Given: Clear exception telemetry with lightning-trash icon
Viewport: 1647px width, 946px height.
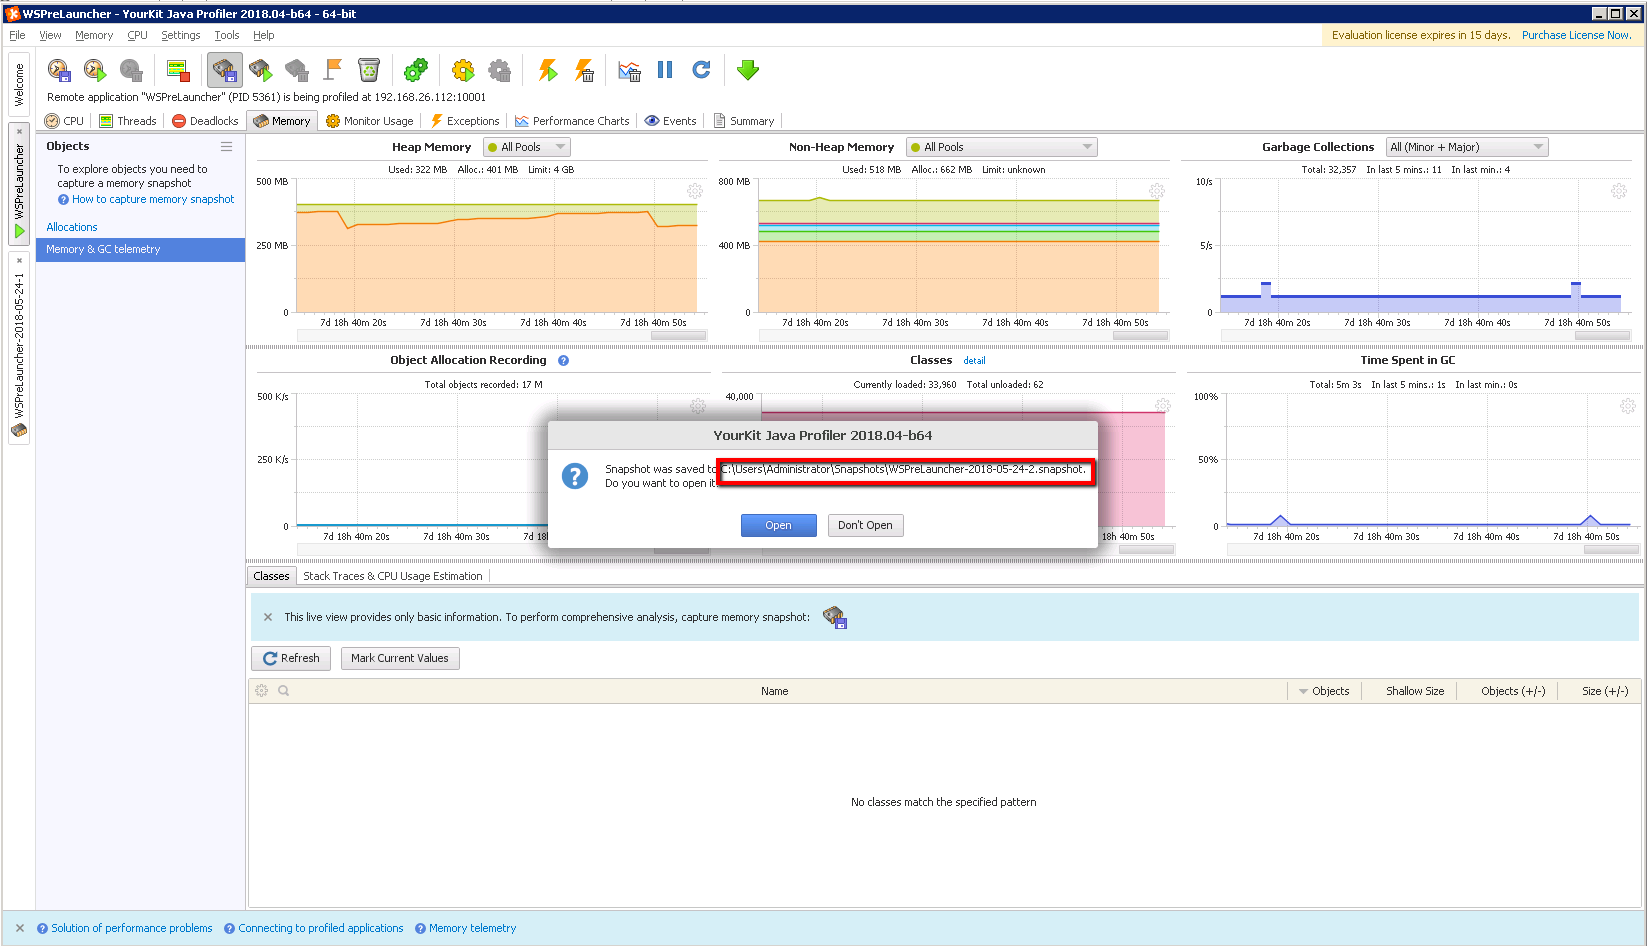Looking at the screenshot, I should tap(584, 70).
